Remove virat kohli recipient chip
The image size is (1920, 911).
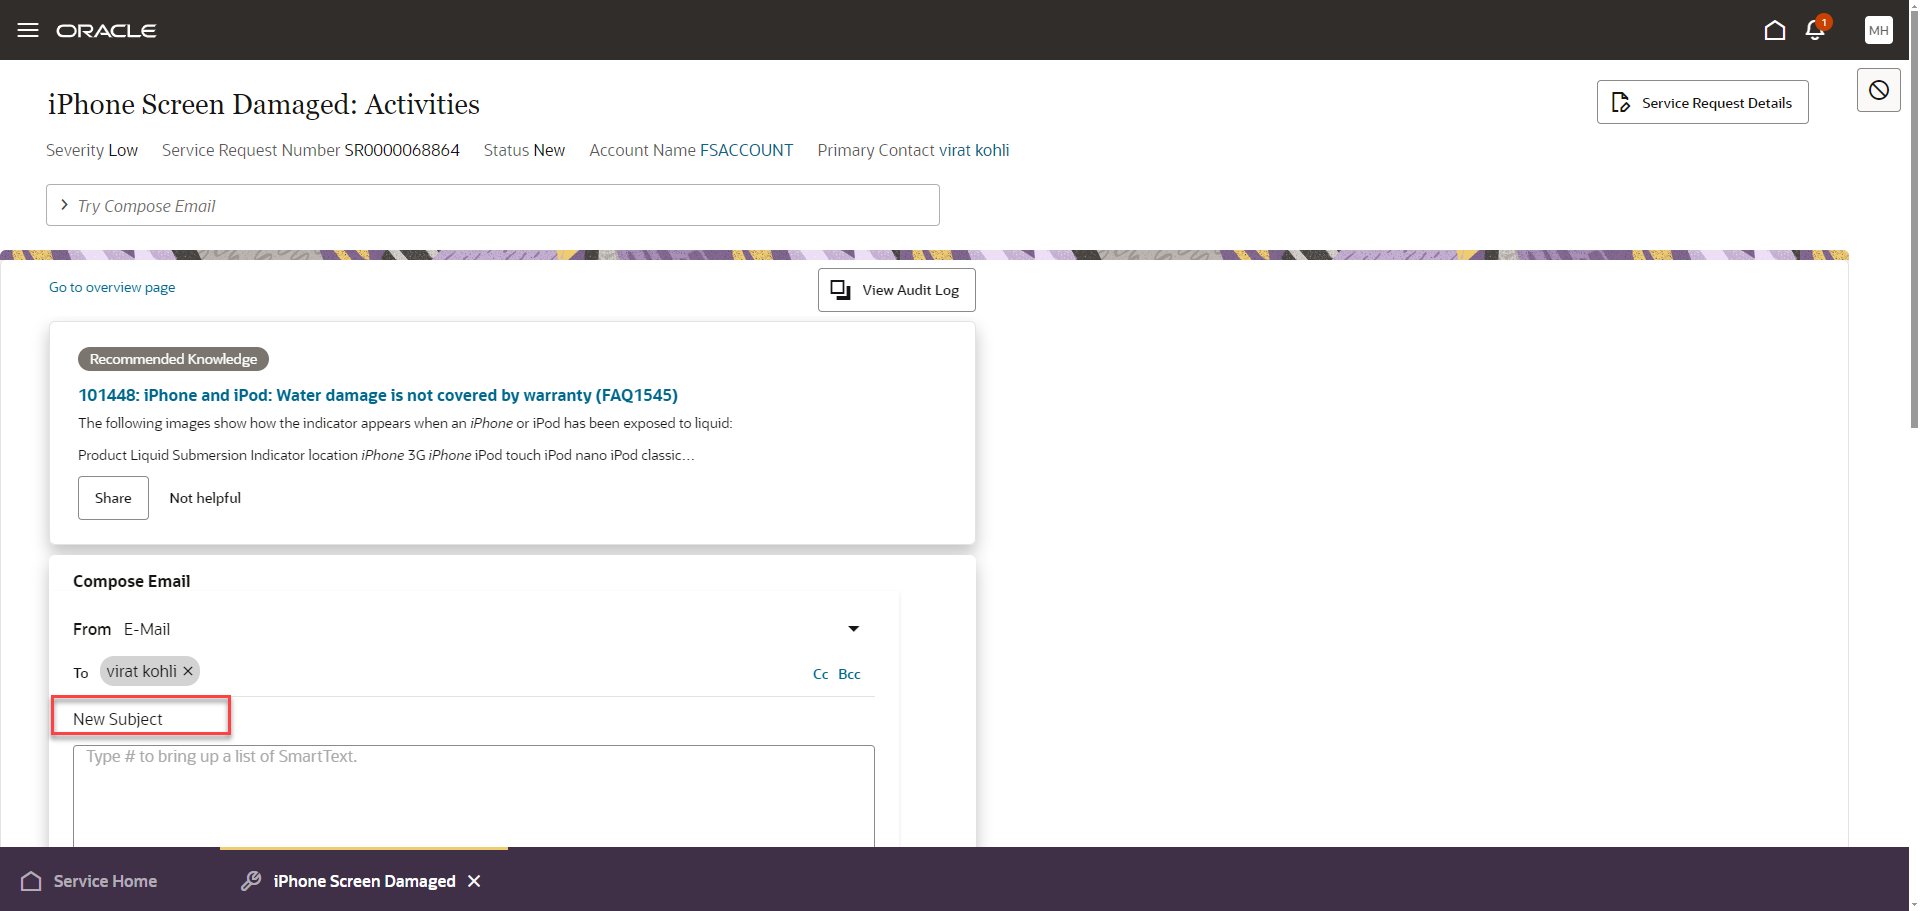[188, 671]
